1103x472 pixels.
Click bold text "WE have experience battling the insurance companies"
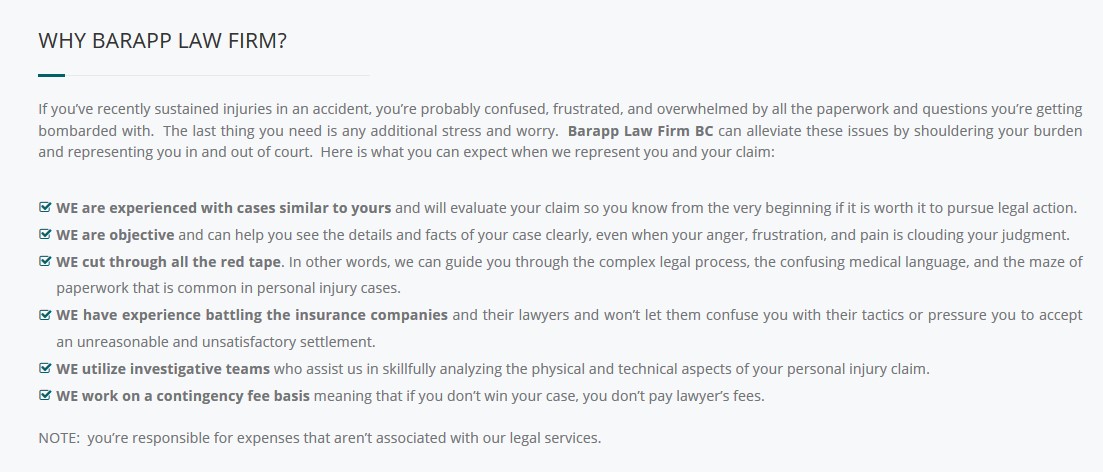252,315
